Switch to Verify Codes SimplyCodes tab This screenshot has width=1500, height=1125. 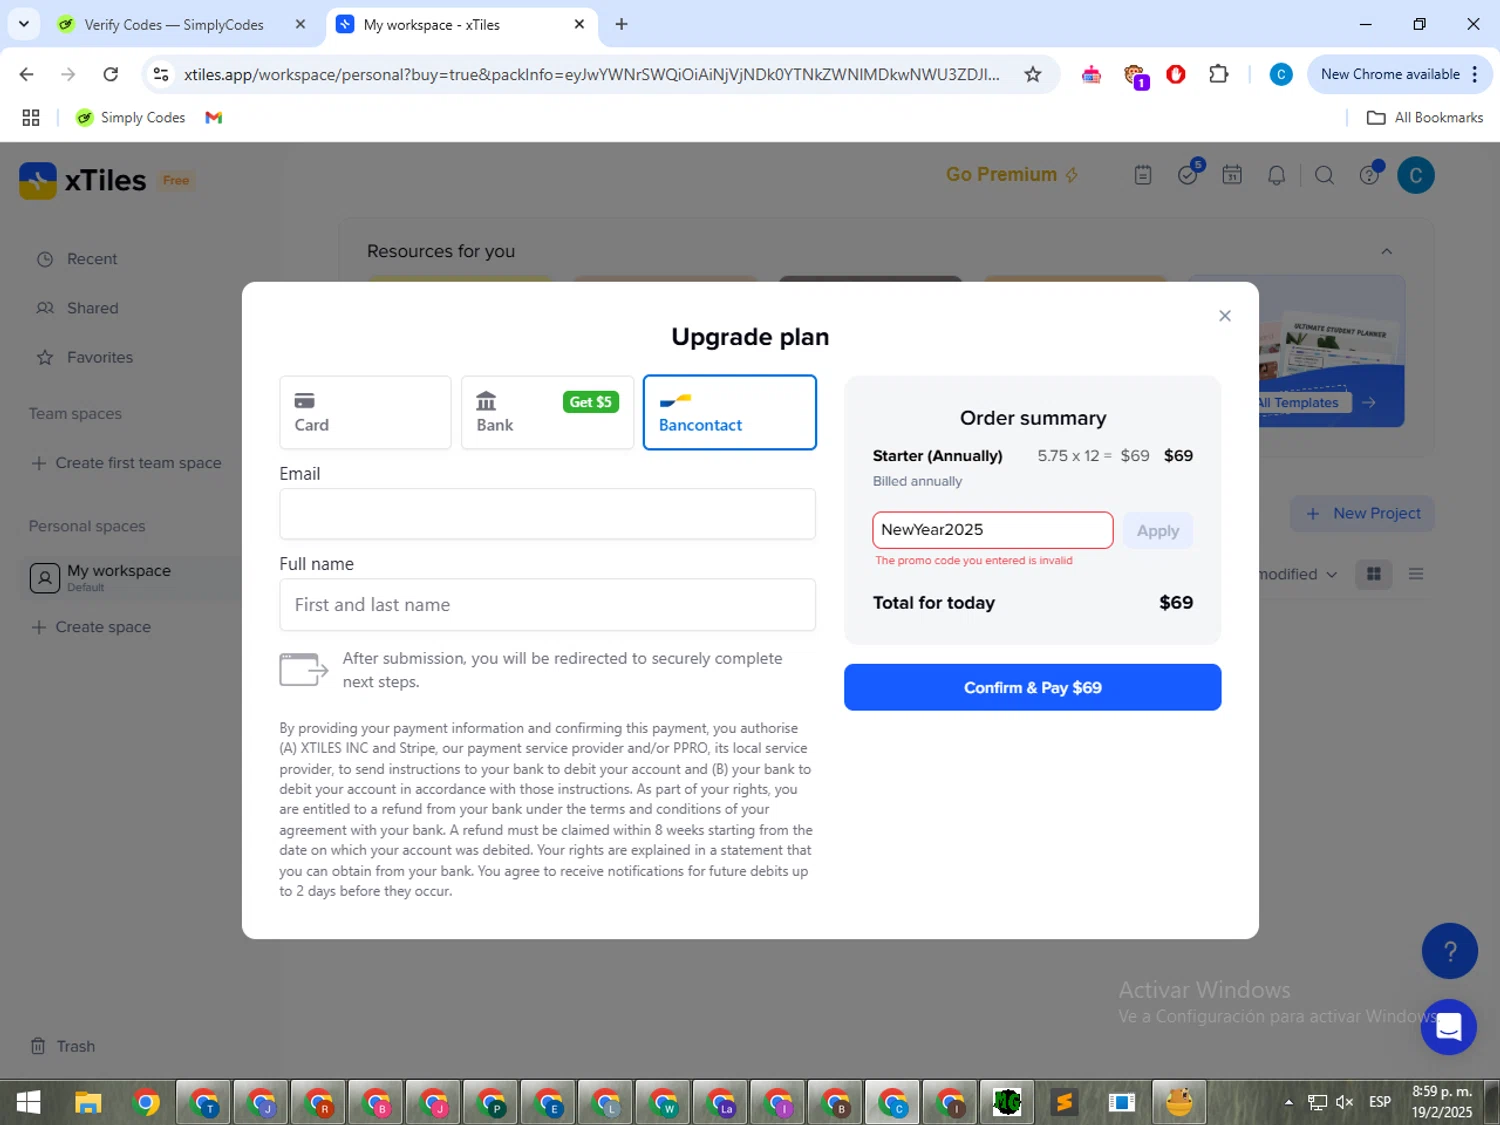[174, 24]
